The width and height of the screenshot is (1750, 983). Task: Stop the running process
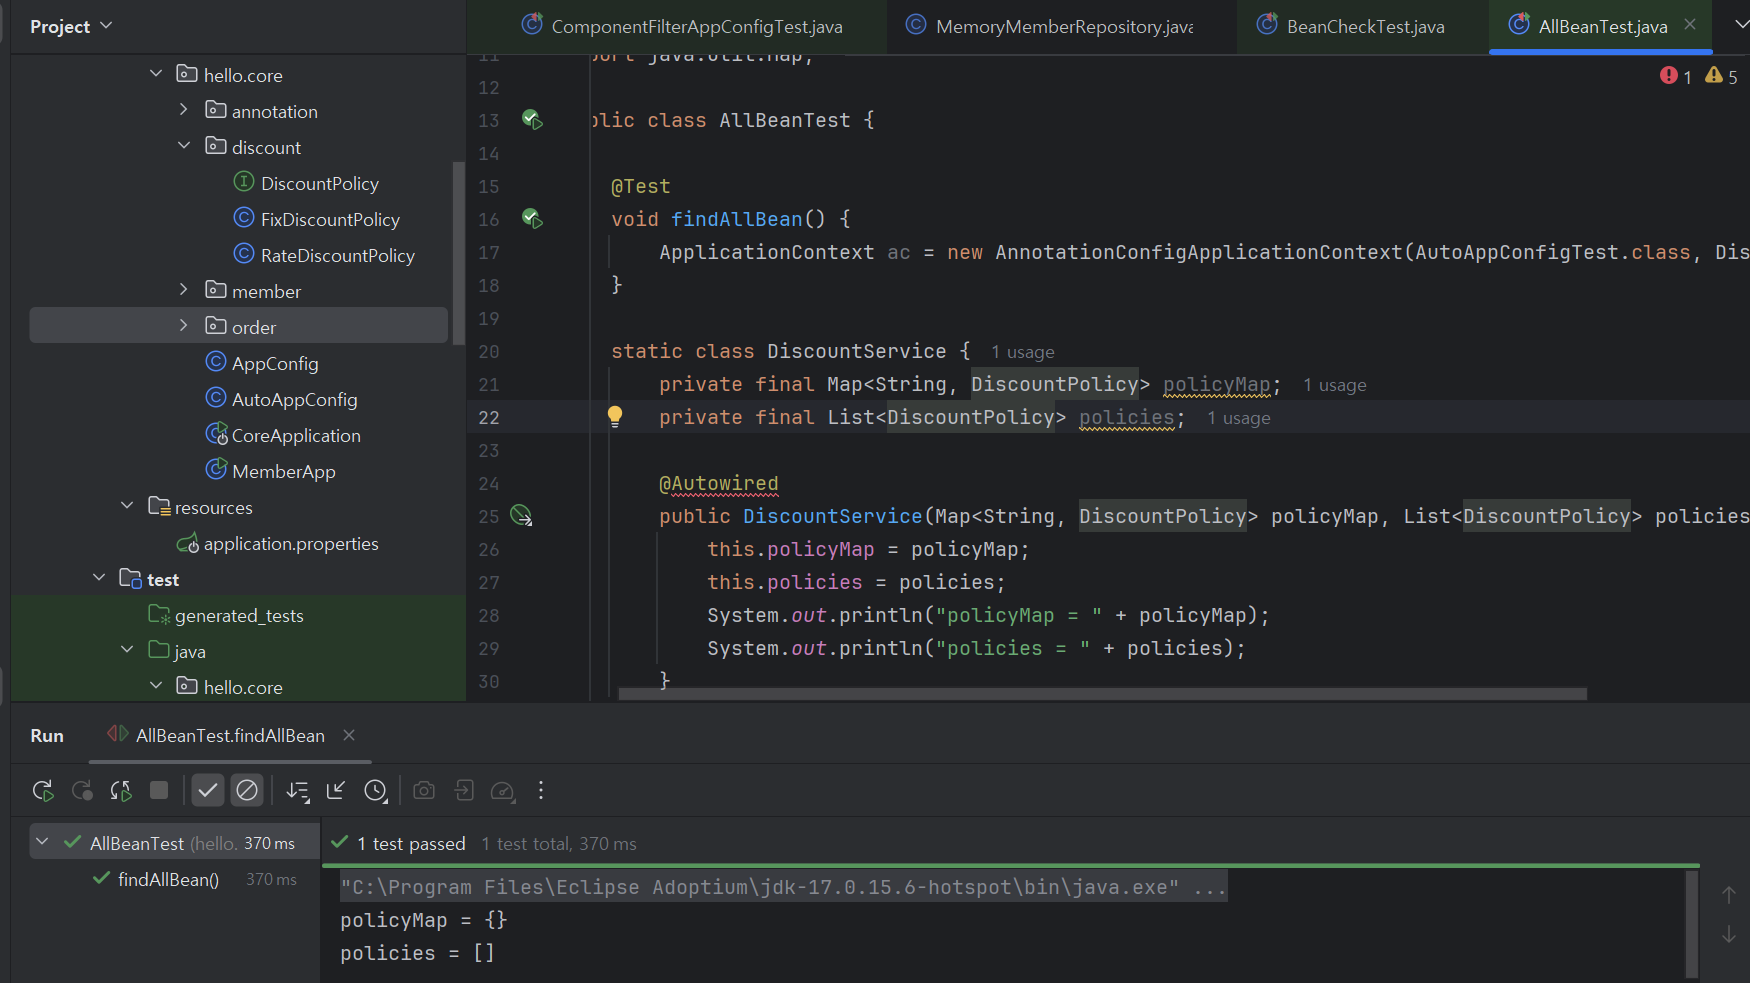[x=159, y=790]
